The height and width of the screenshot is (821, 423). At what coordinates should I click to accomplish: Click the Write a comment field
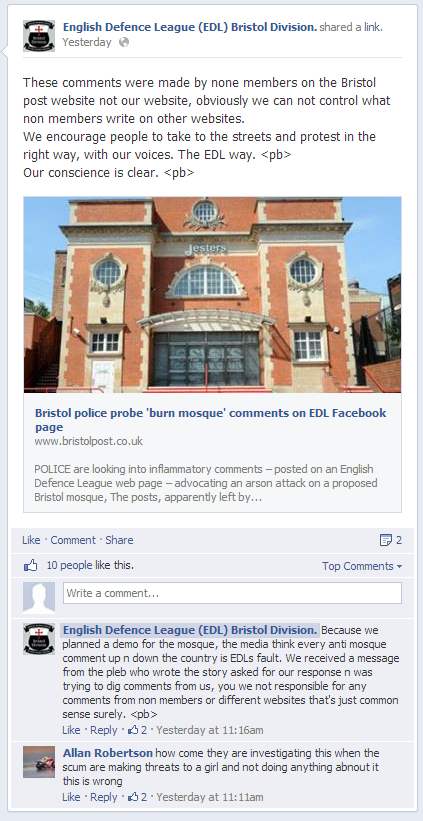(232, 593)
